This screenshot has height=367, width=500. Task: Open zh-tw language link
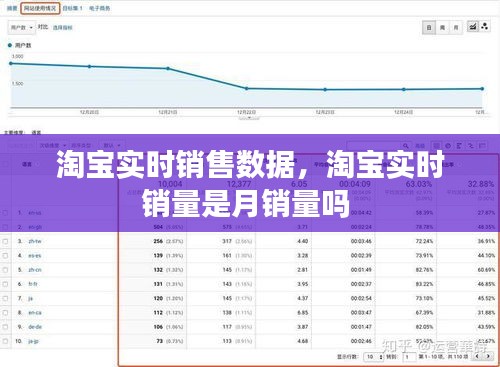coord(35,241)
